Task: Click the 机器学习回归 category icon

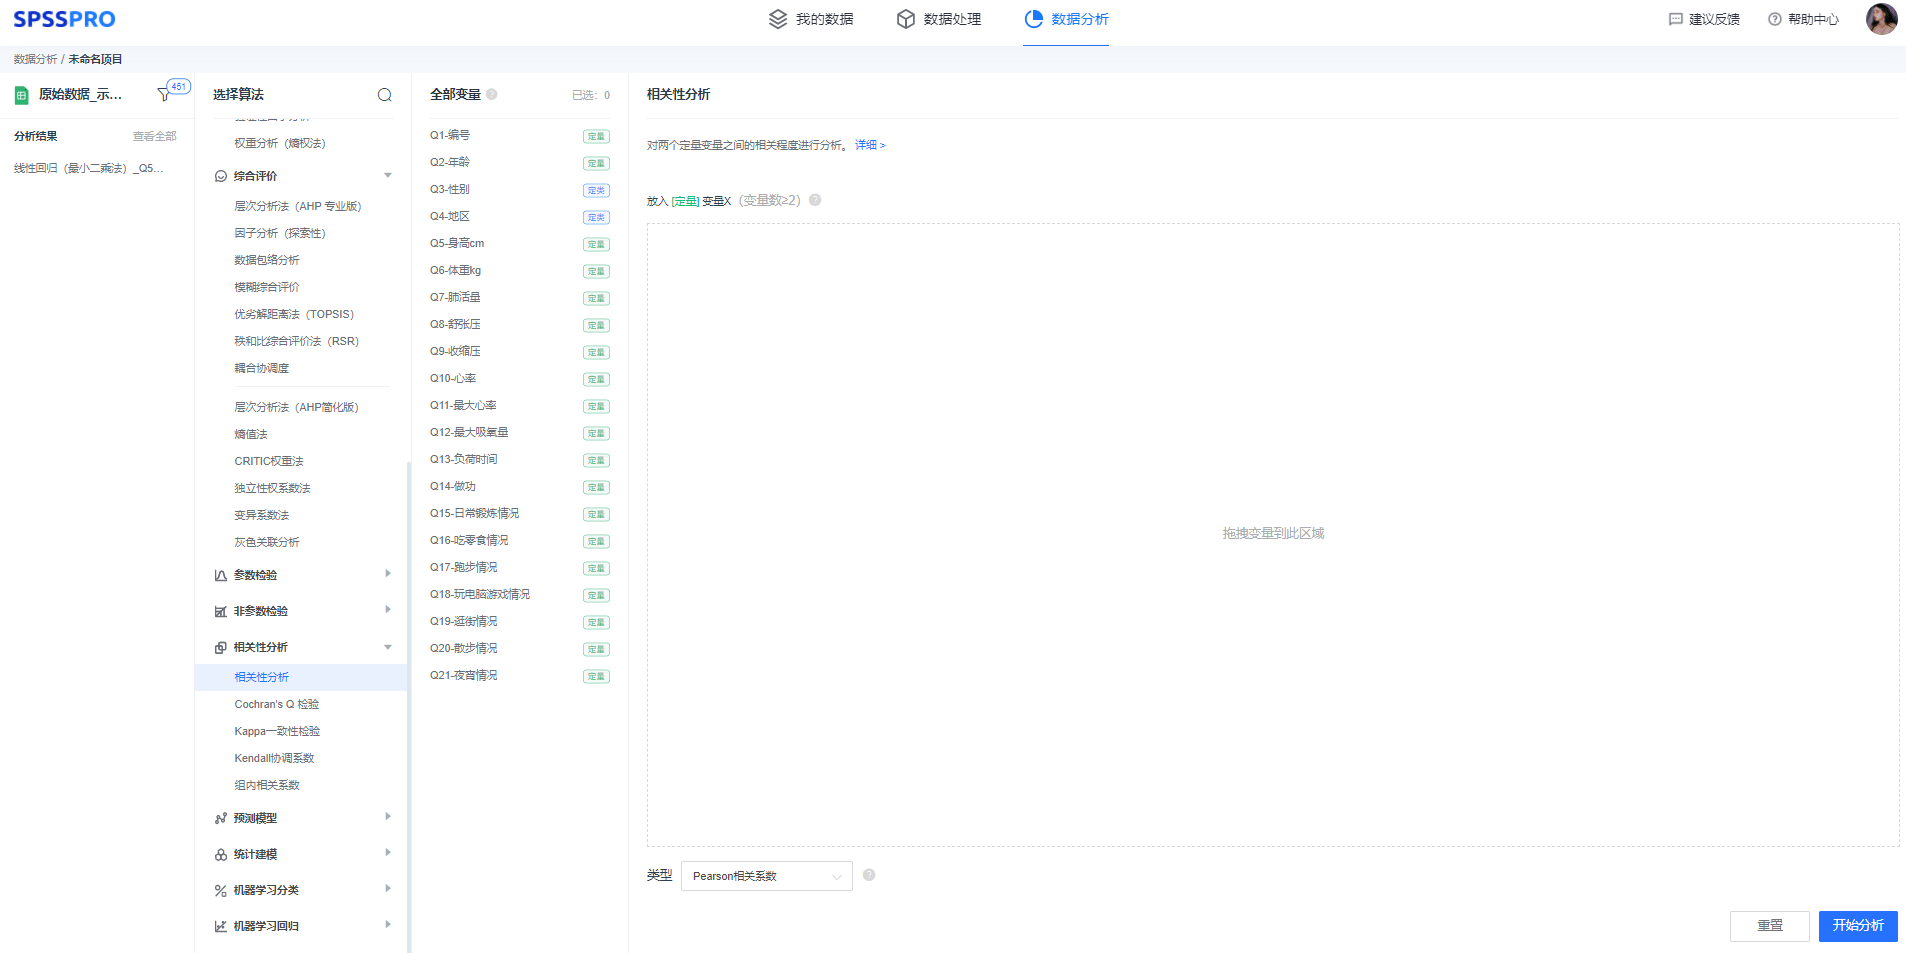Action: pyautogui.click(x=221, y=926)
